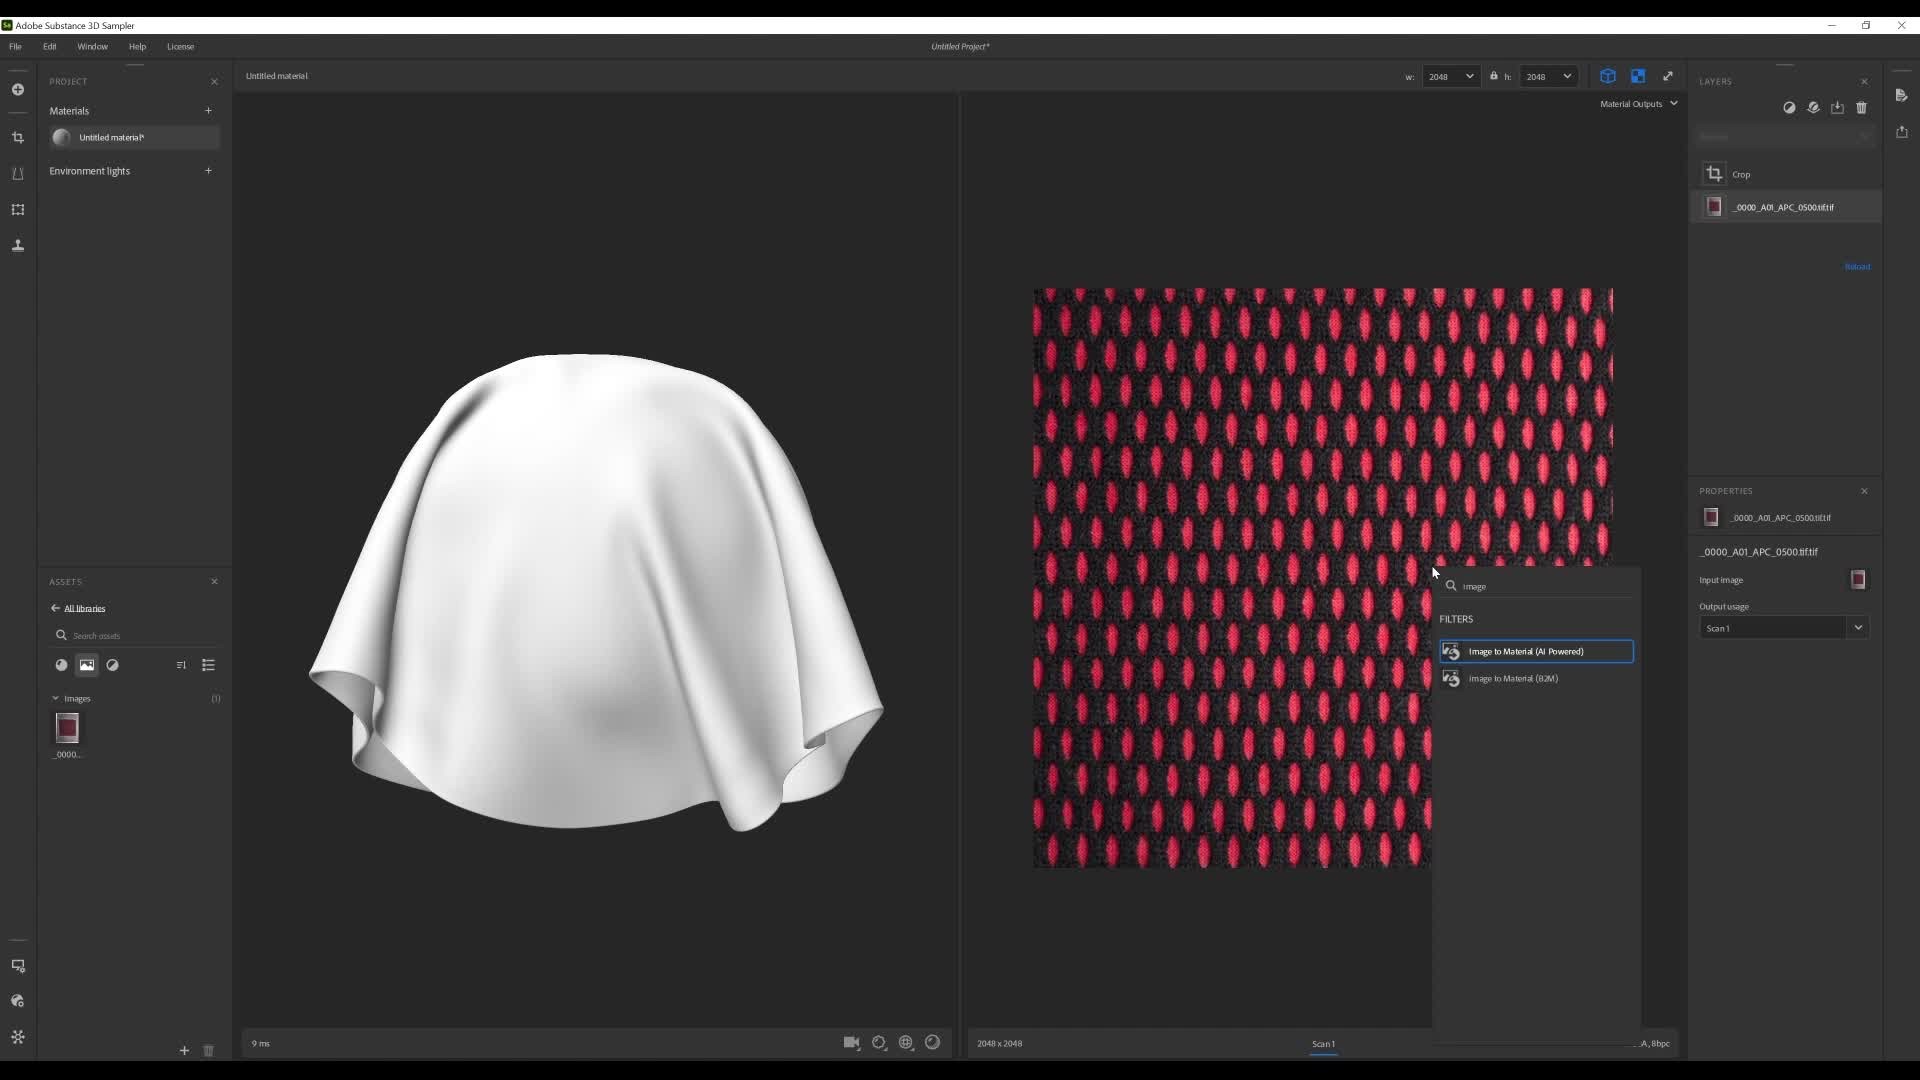The width and height of the screenshot is (1920, 1080).
Task: Expand the Material Outputs dropdown
Action: click(x=1638, y=104)
